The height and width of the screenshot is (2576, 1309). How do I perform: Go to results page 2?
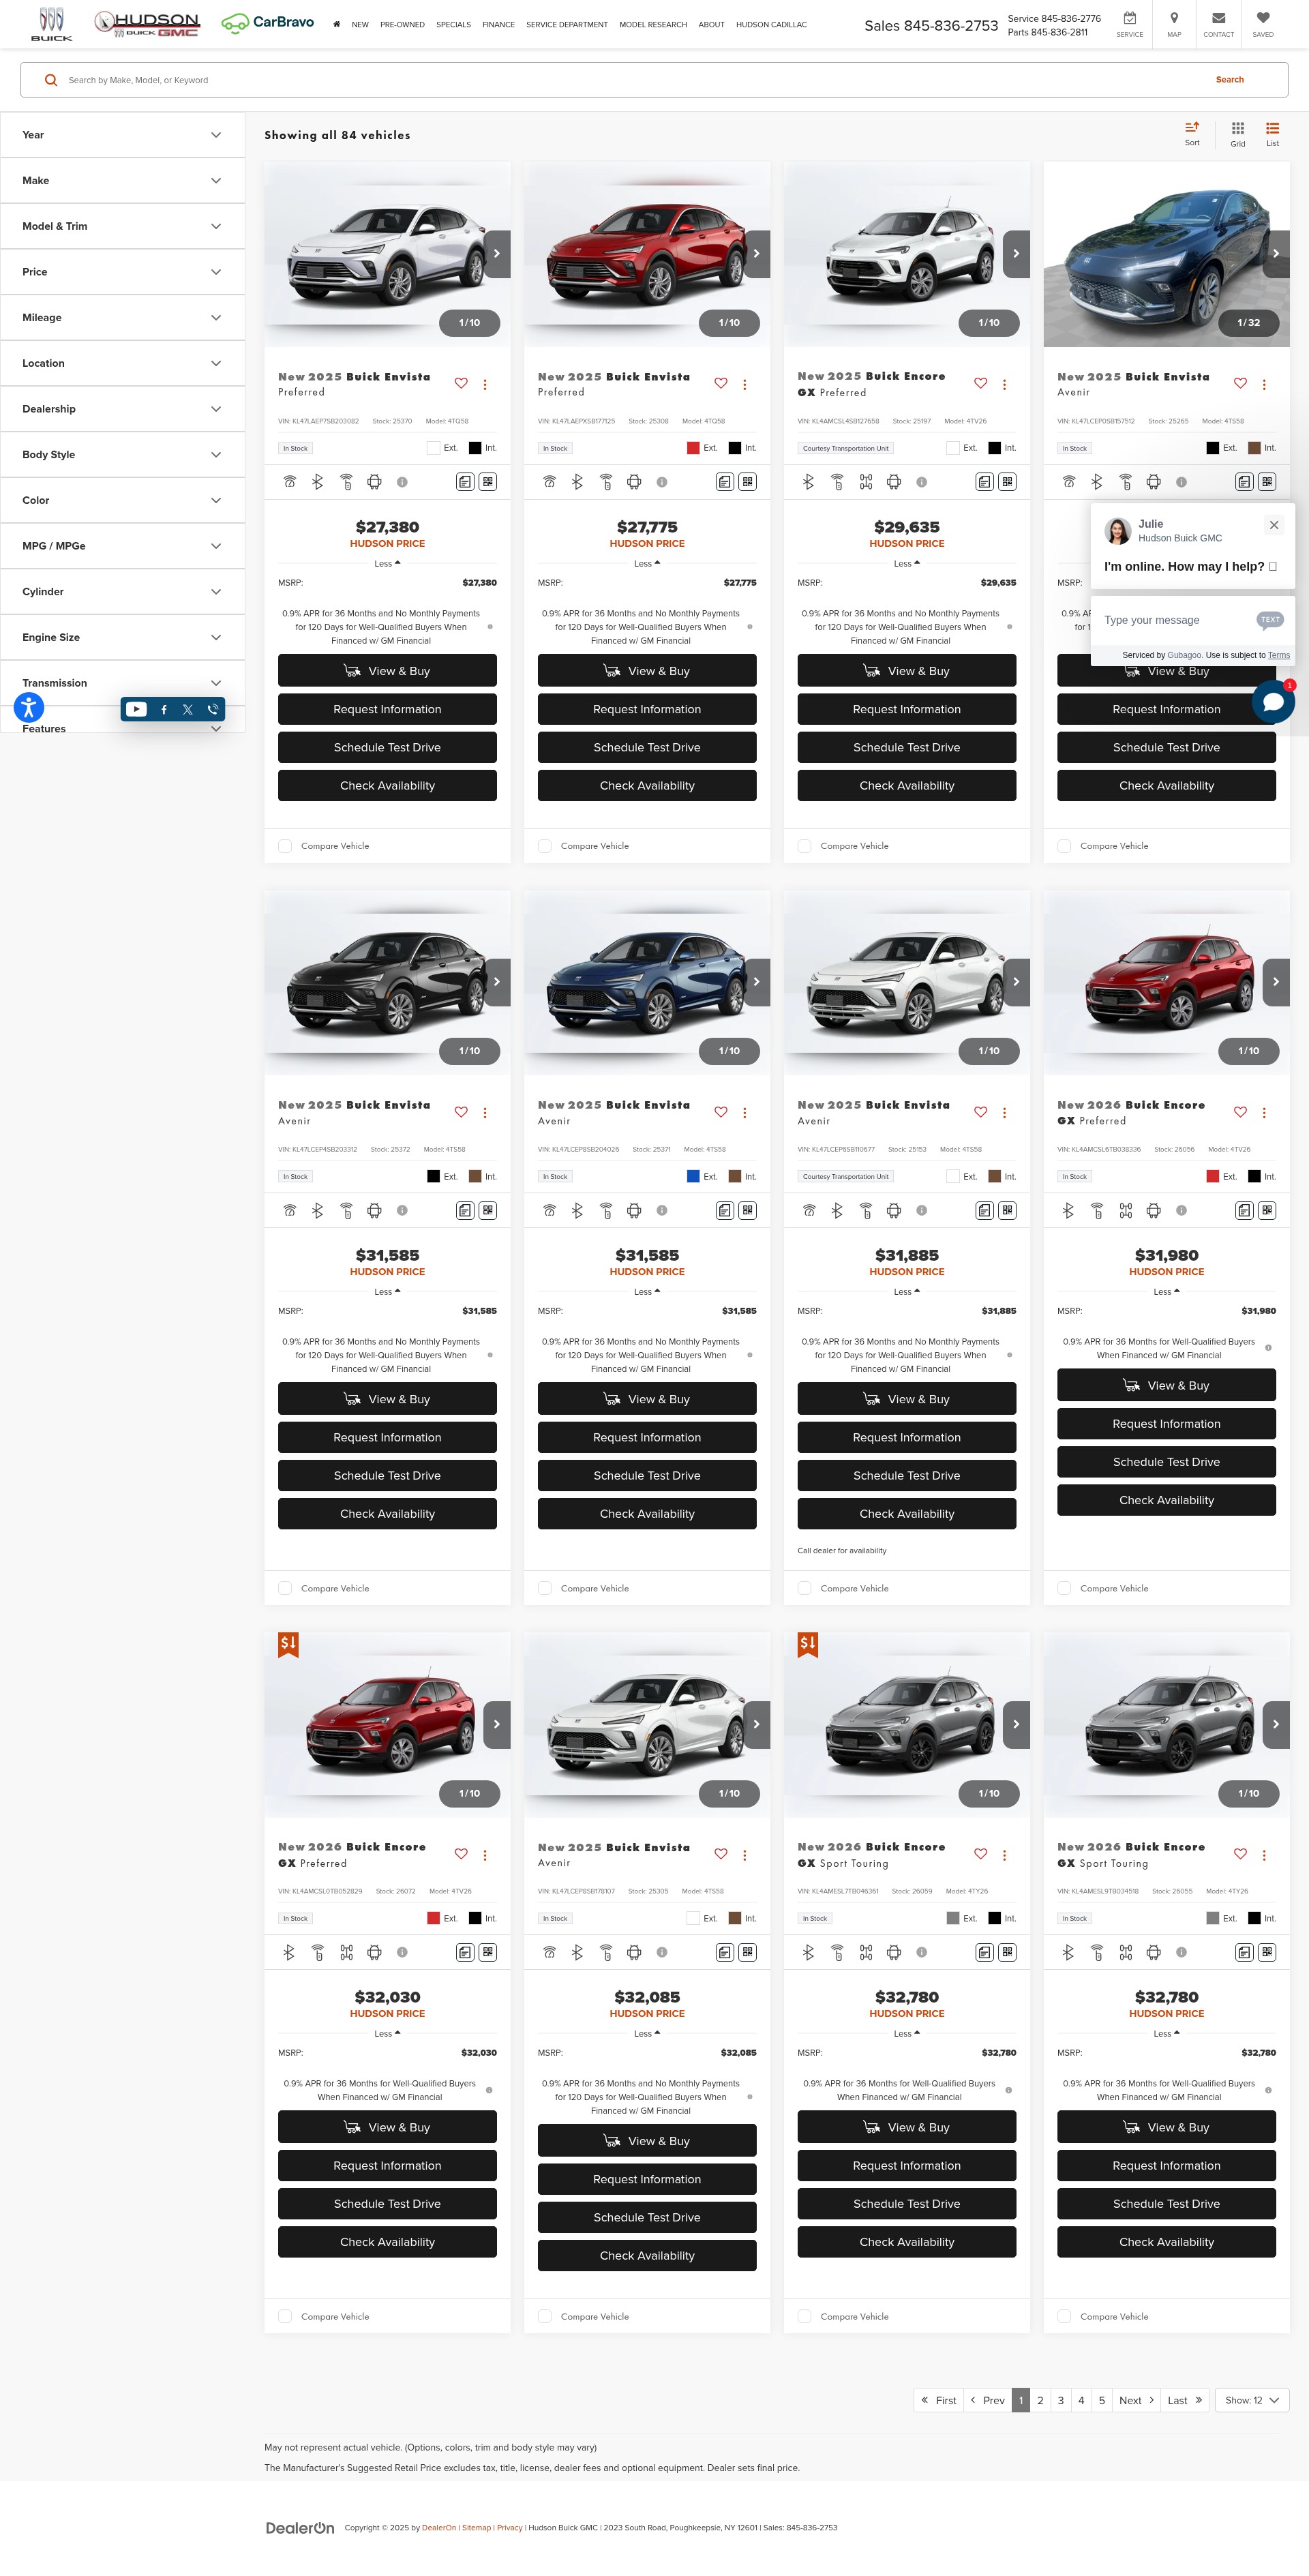[x=1040, y=2400]
